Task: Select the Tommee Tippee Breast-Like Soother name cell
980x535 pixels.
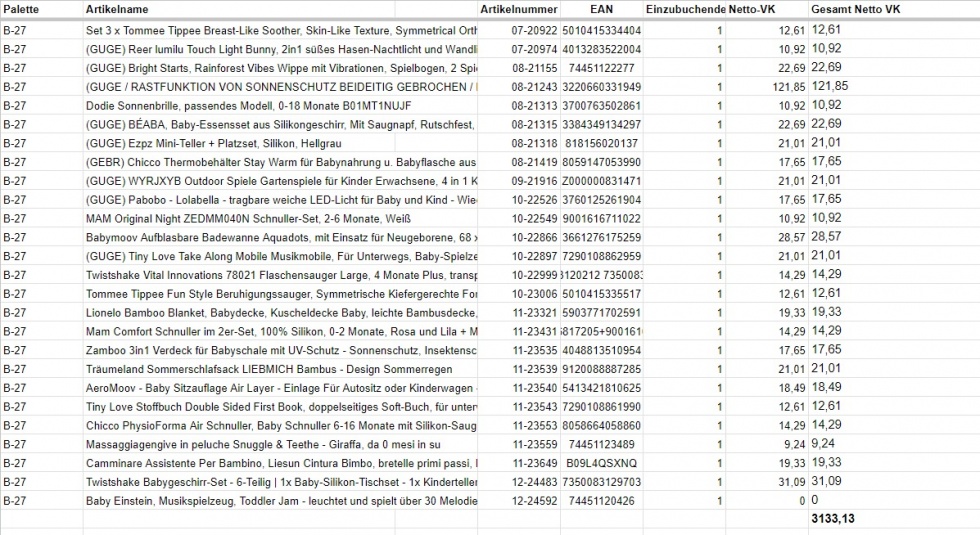Action: (281, 31)
